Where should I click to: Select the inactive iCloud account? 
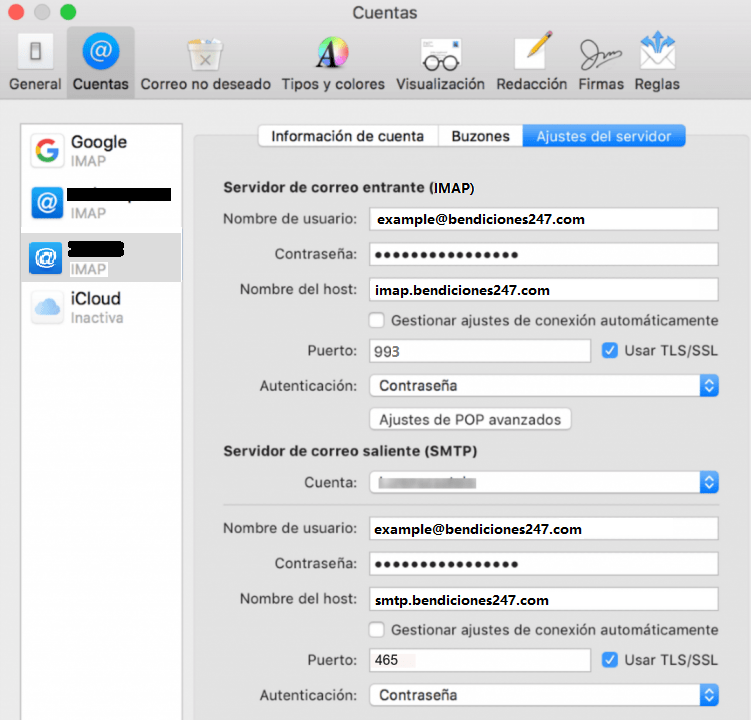[100, 307]
